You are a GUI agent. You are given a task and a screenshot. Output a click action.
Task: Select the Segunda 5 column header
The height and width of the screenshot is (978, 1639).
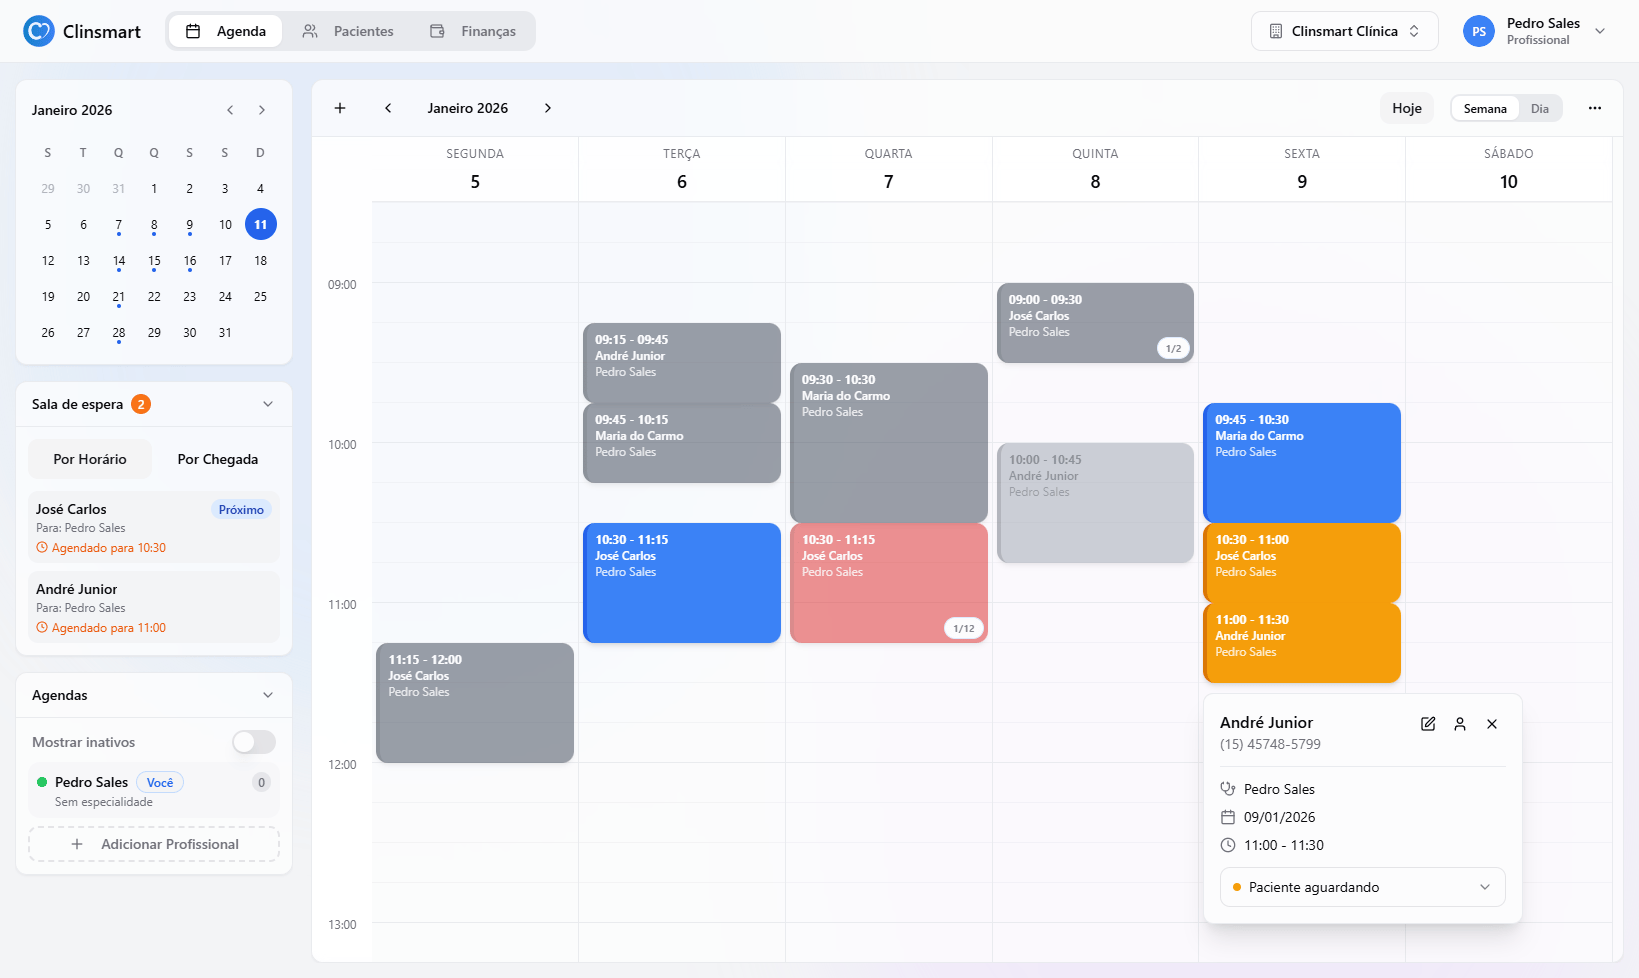coord(475,169)
